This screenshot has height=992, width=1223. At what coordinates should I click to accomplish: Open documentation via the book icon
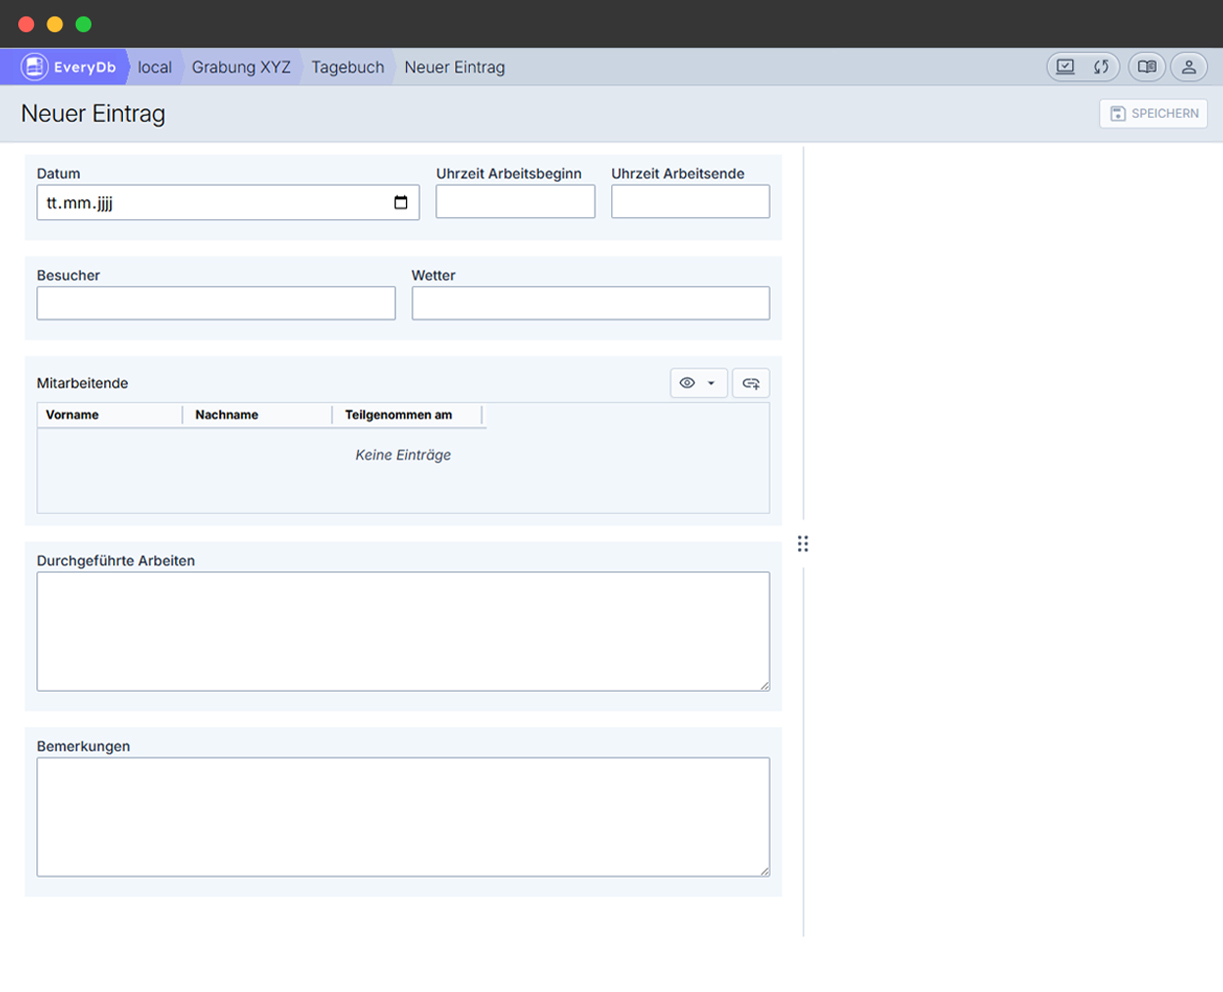[x=1146, y=66]
